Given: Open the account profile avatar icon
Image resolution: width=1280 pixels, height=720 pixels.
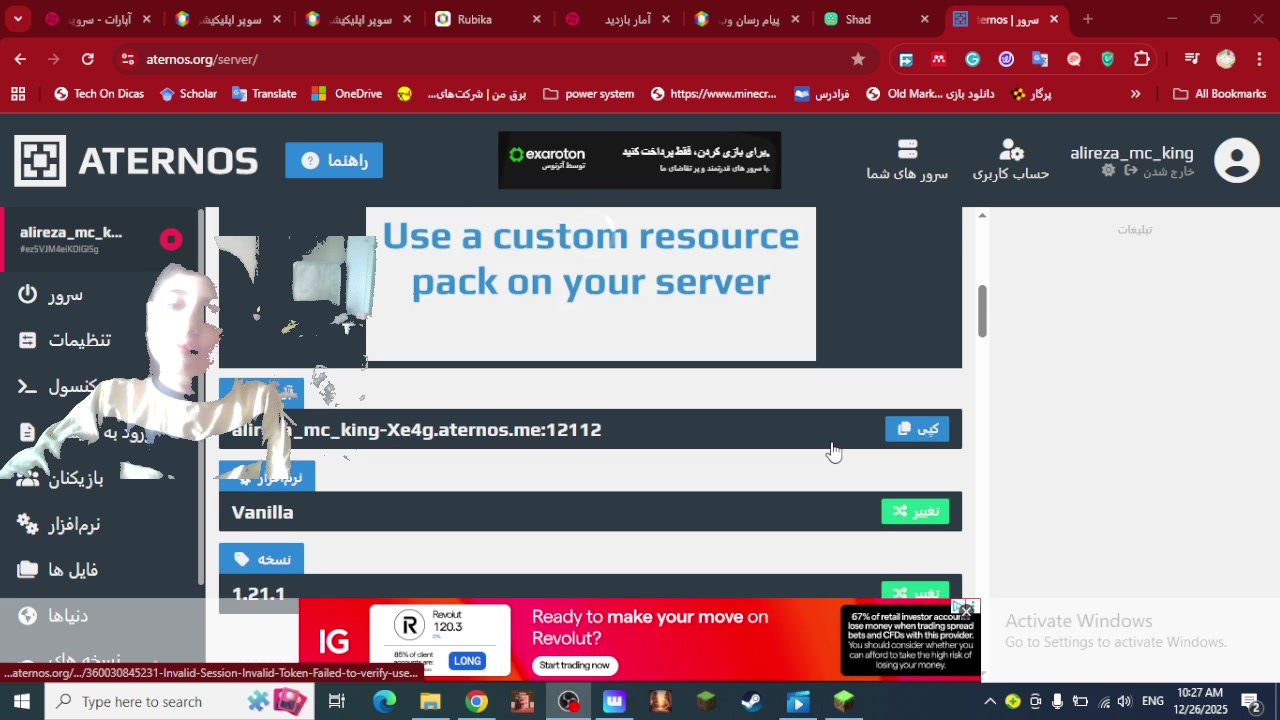Looking at the screenshot, I should coord(1236,161).
